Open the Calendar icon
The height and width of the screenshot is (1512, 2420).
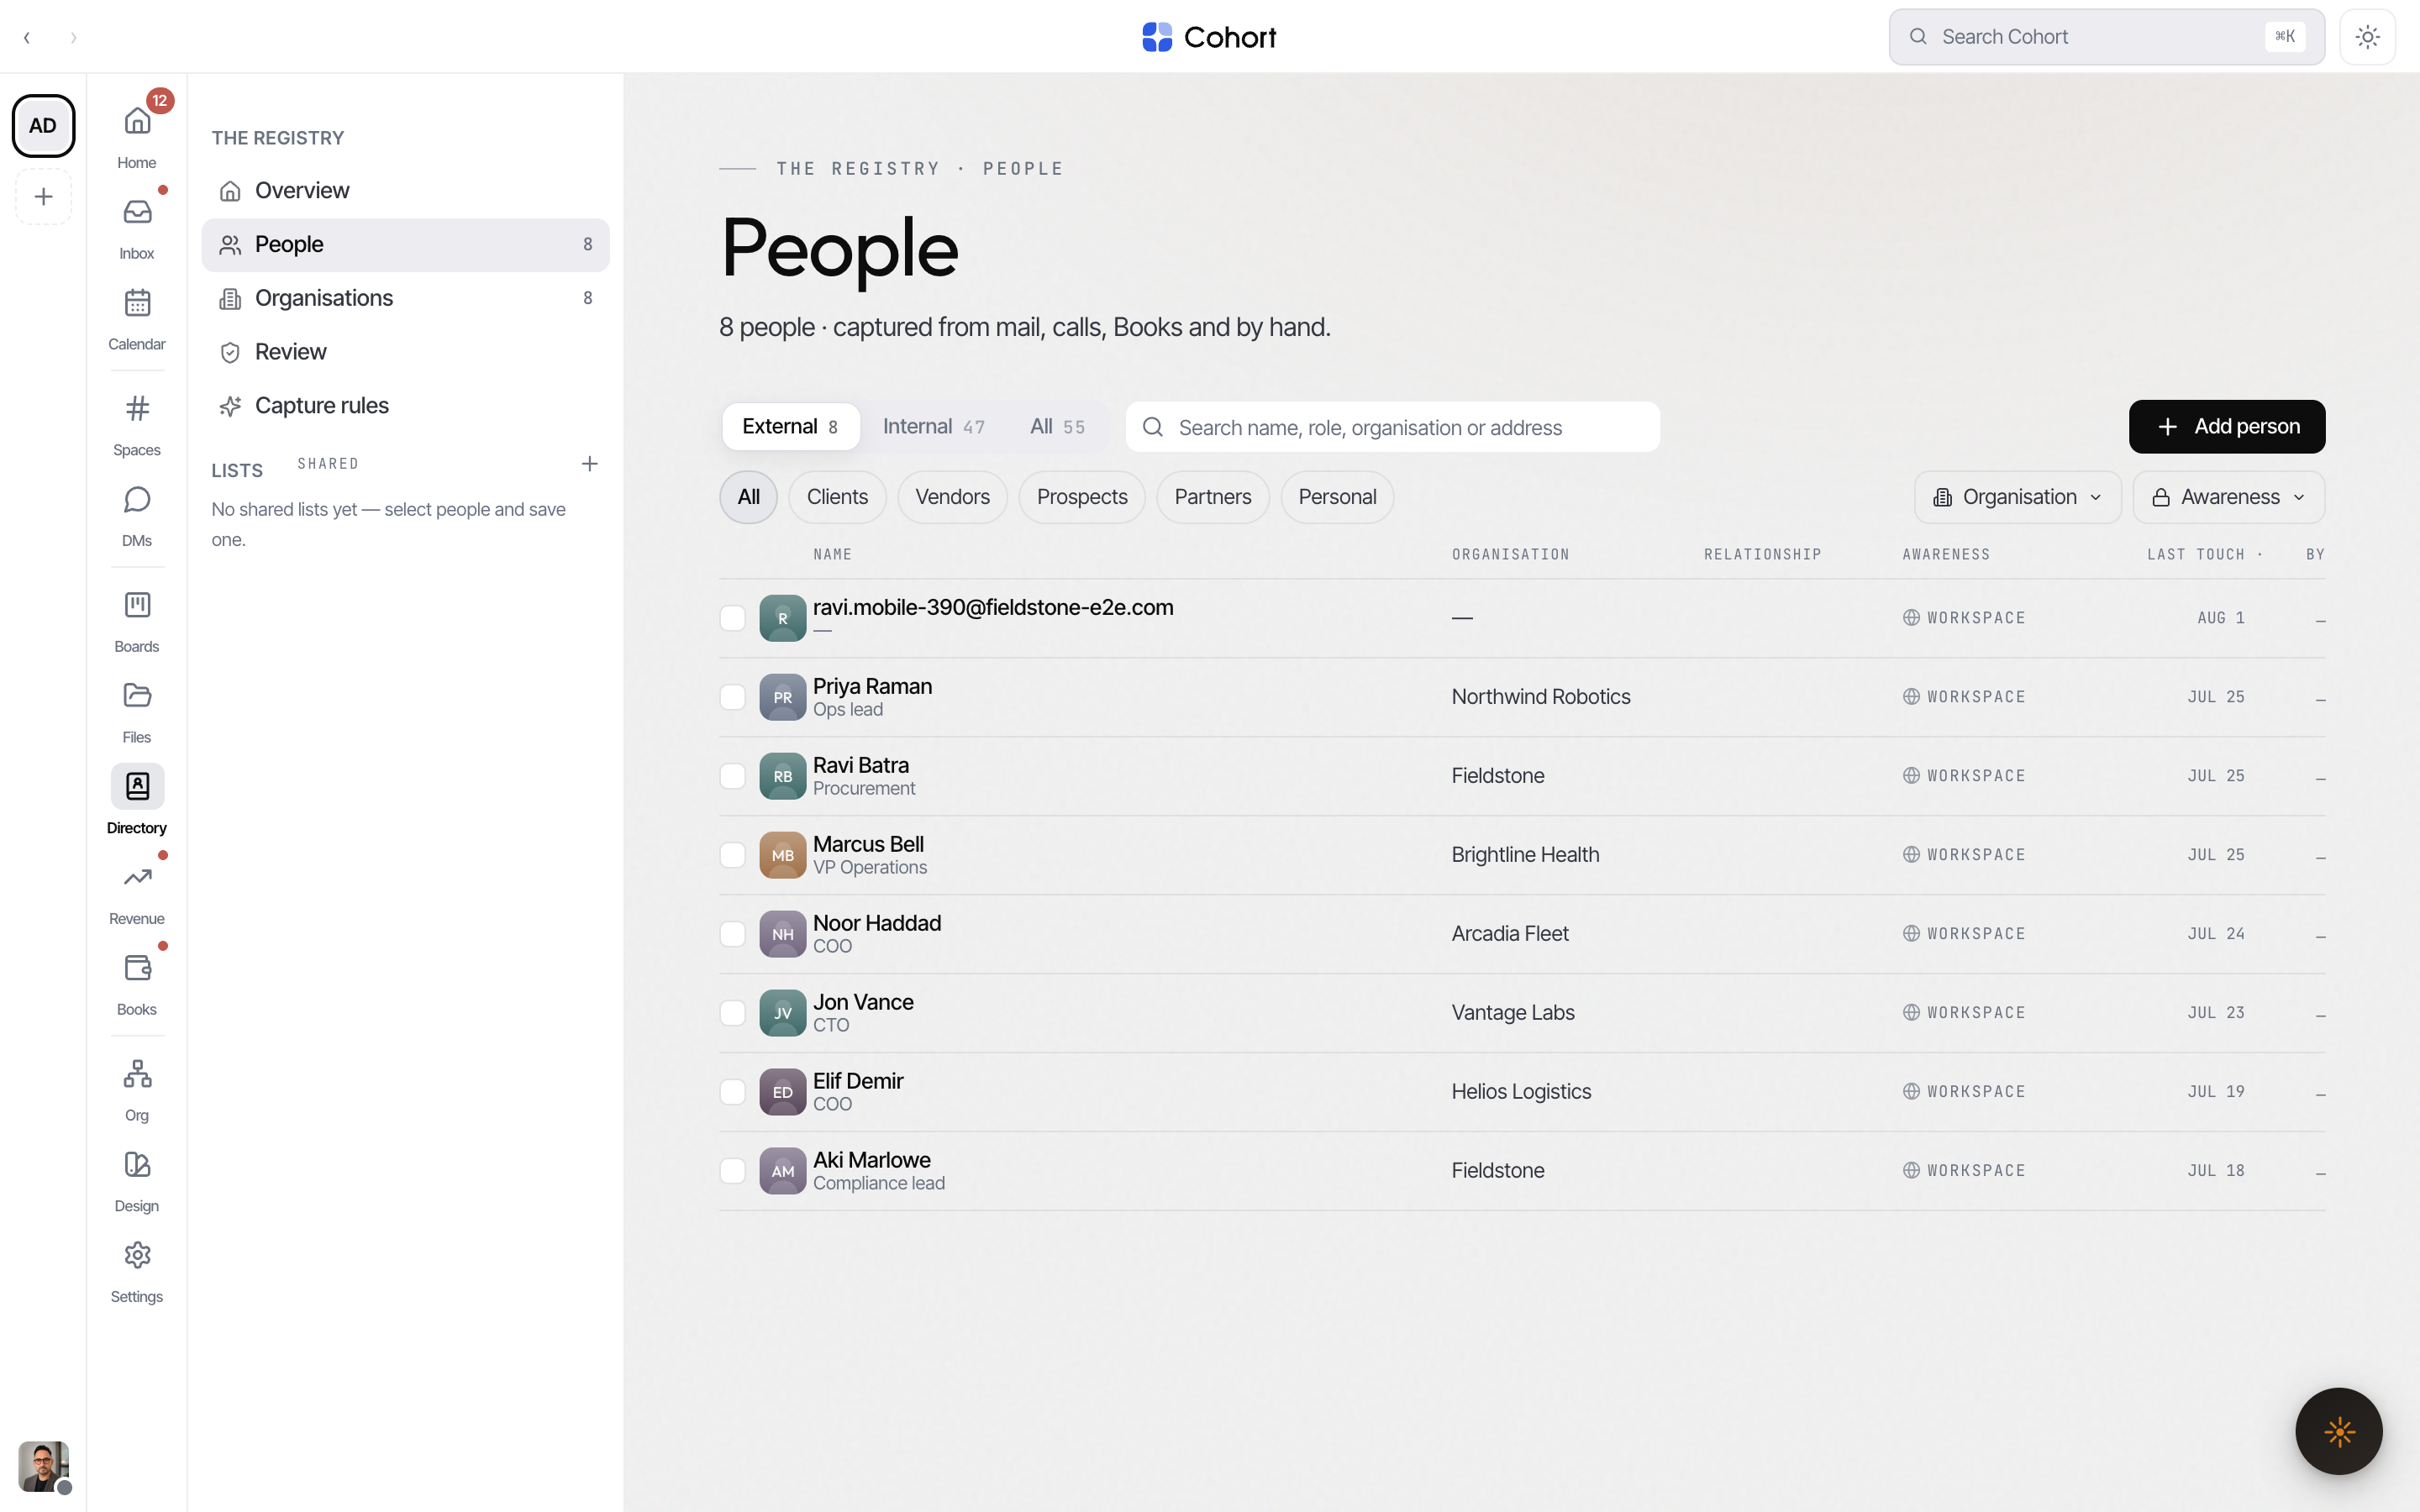point(137,317)
